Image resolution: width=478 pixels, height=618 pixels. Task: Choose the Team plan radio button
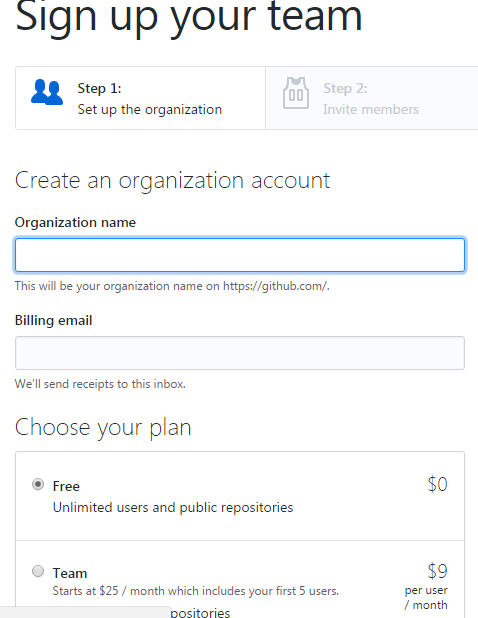point(38,571)
